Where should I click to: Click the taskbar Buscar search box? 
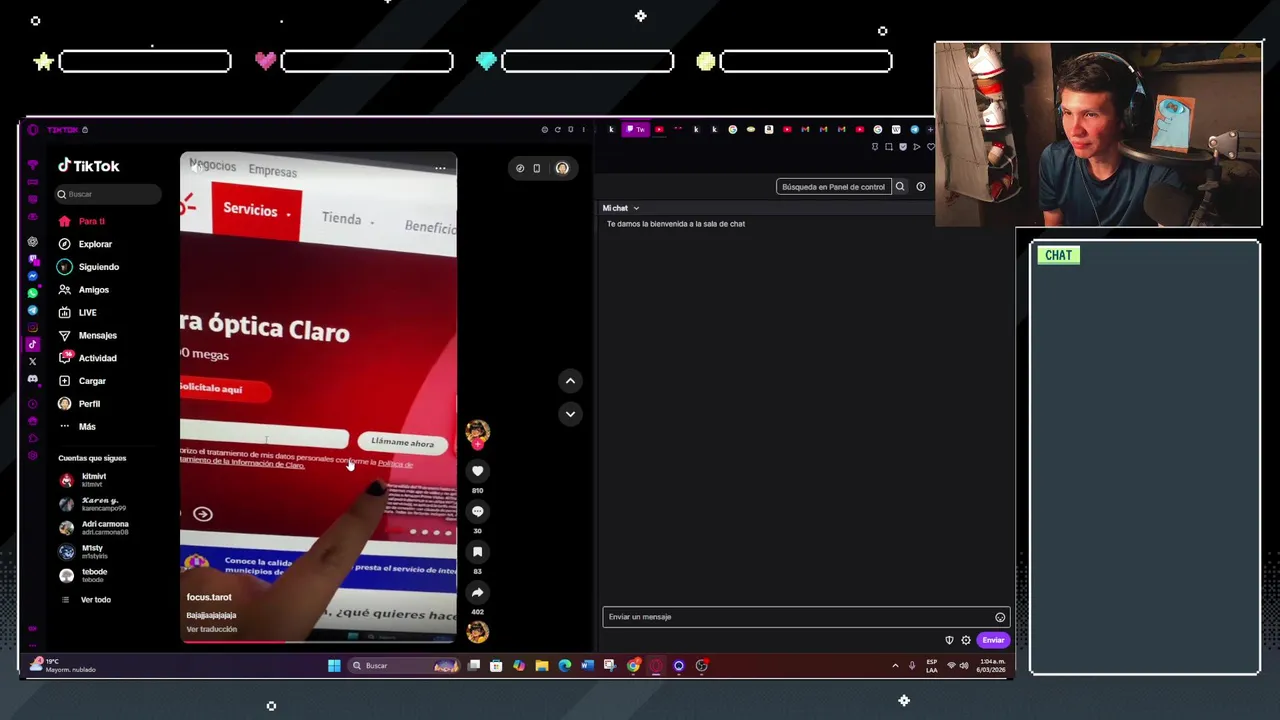click(x=403, y=666)
